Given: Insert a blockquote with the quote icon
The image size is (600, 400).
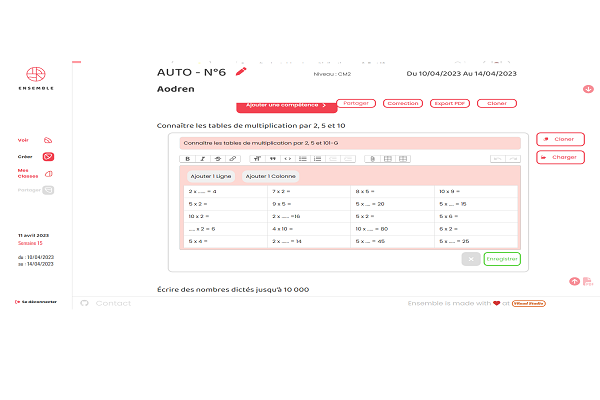Looking at the screenshot, I should point(272,159).
